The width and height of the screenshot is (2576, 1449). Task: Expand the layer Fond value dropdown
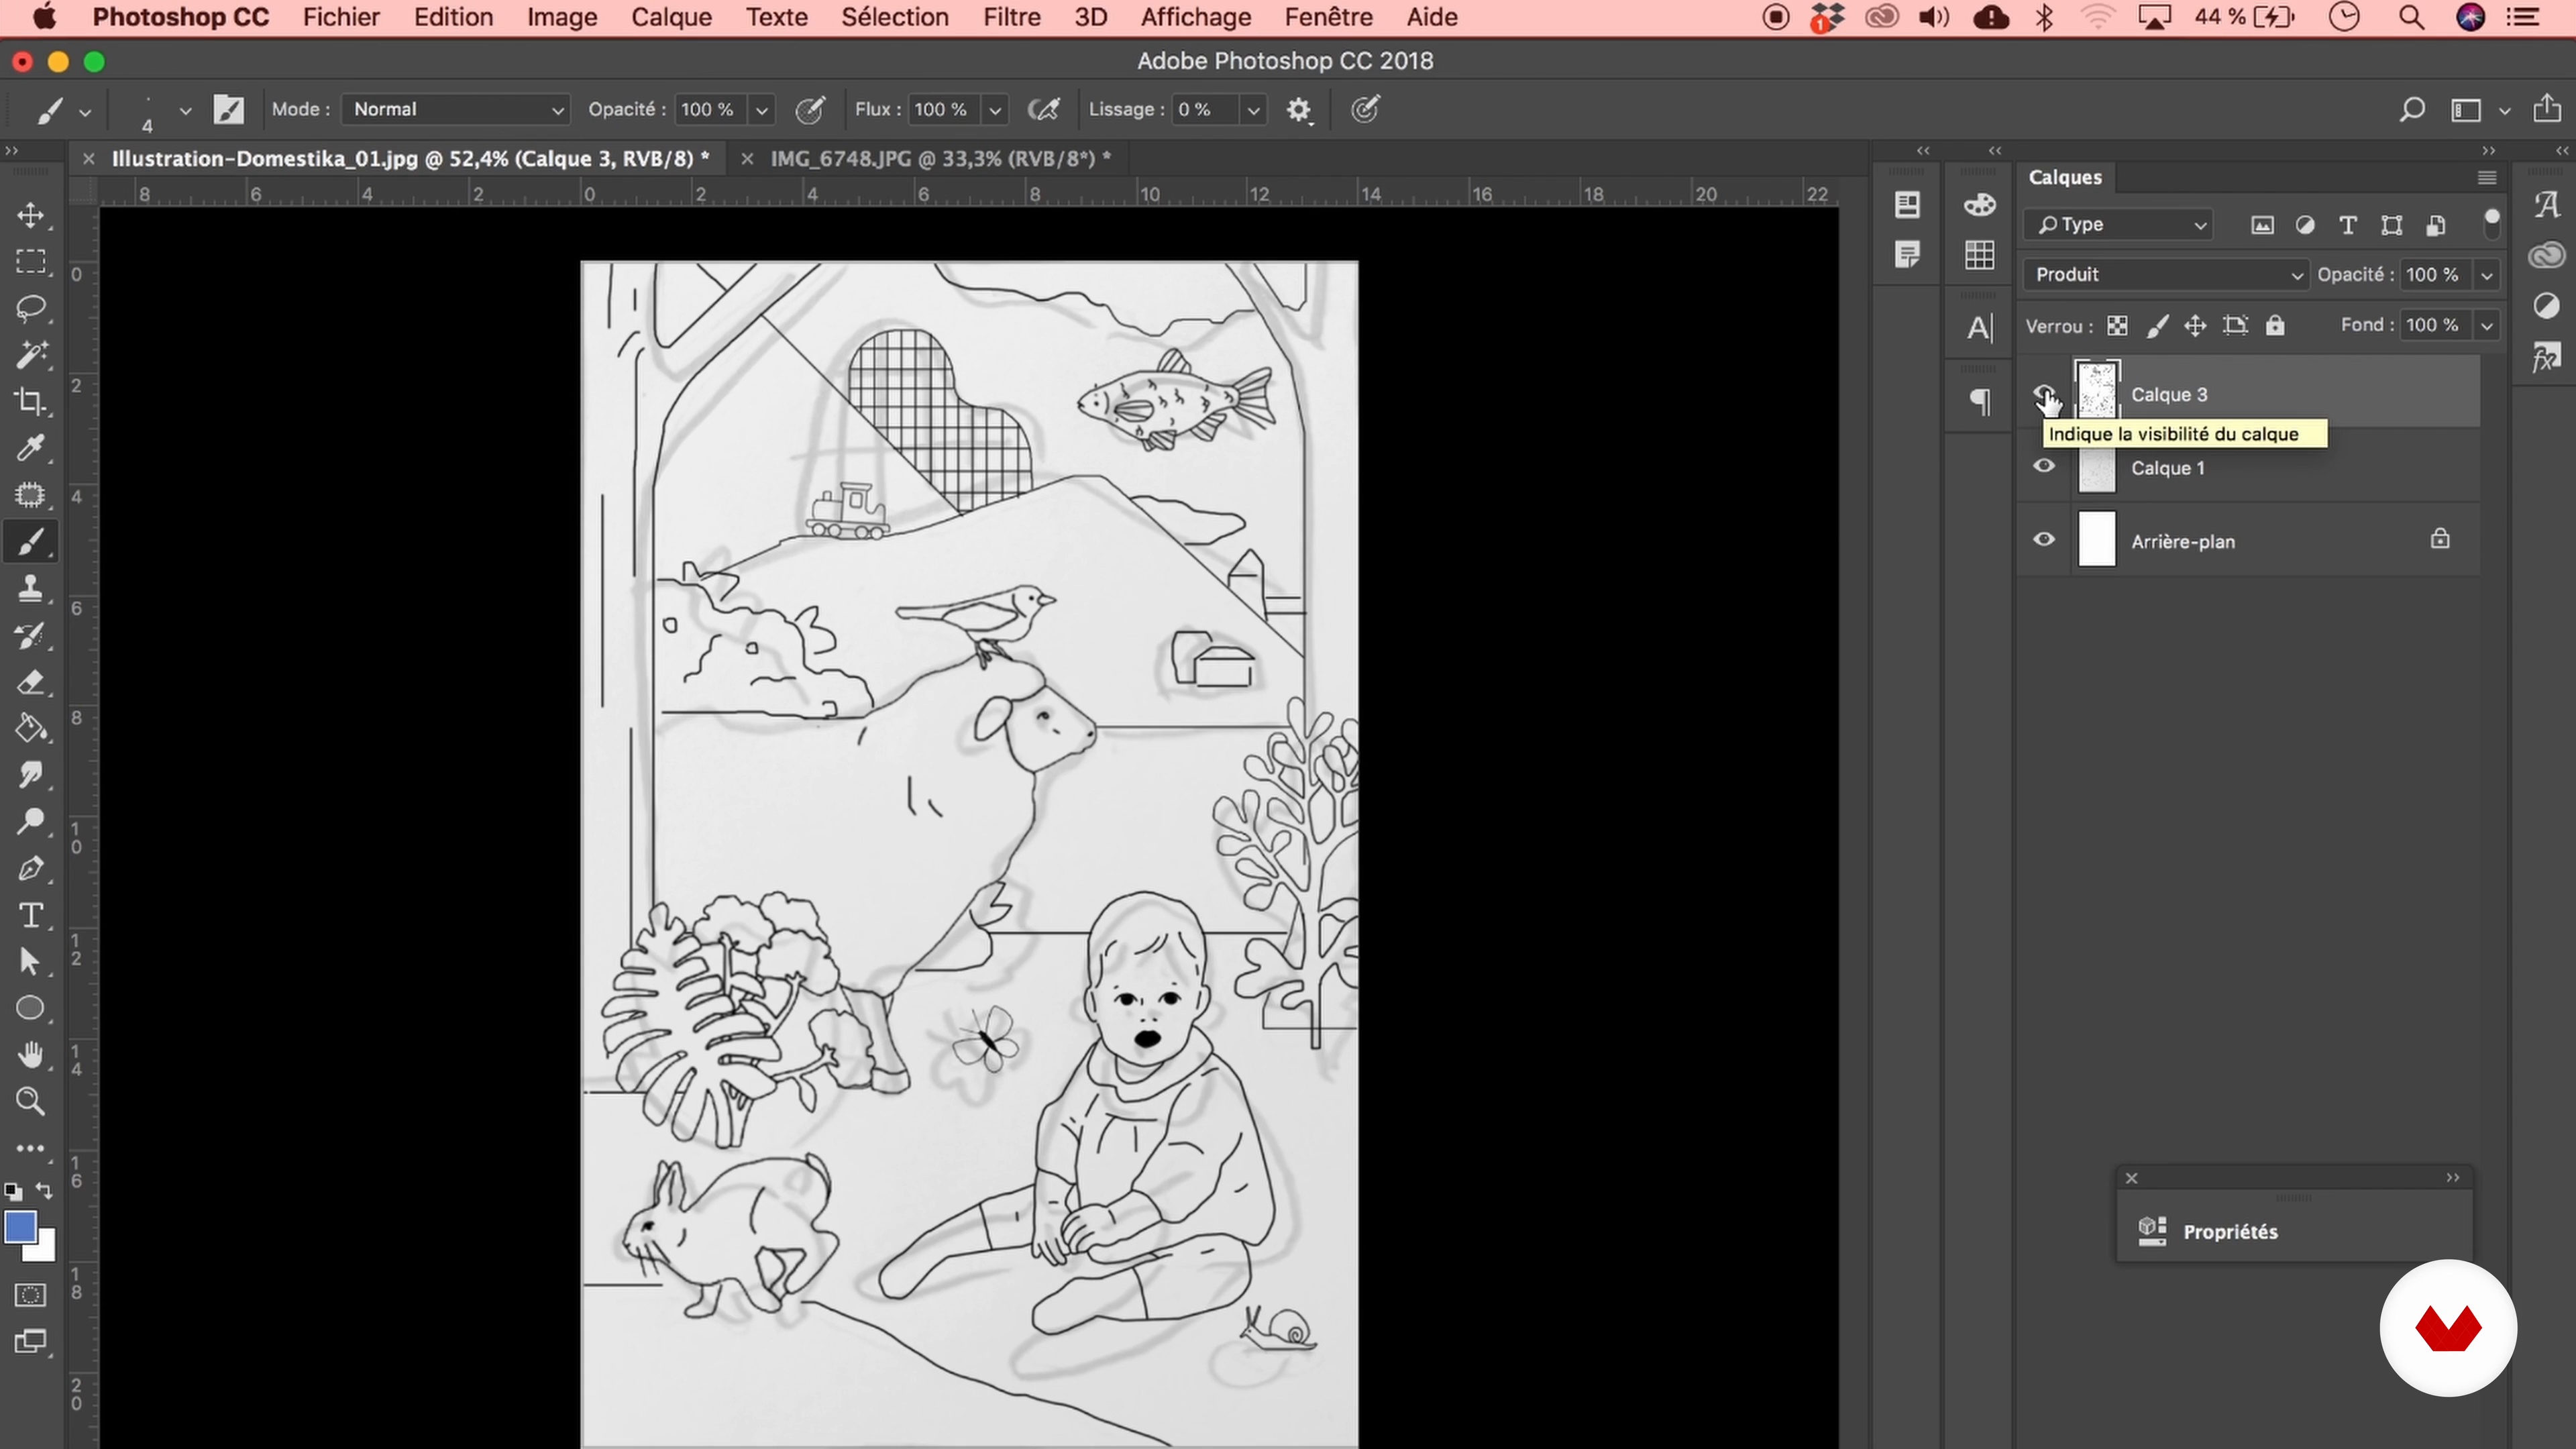[x=2486, y=325]
